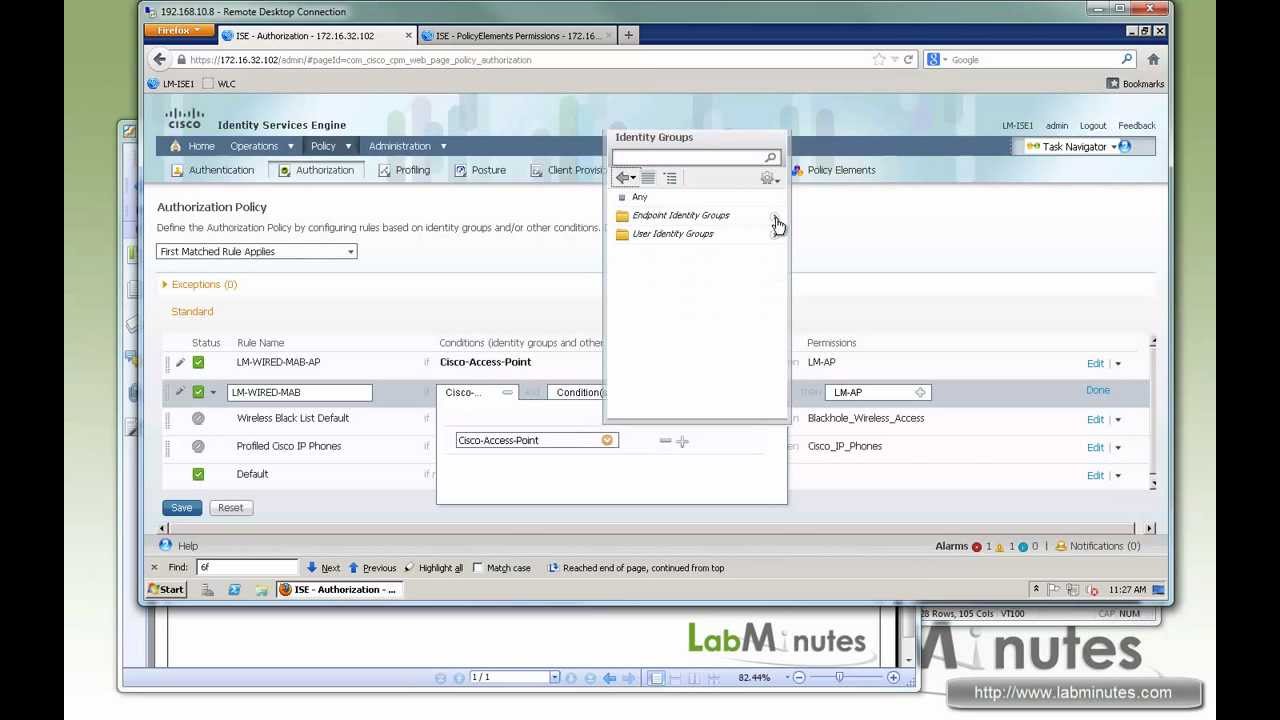Open Edit dropdown arrow for Blackhole_Wireless_Access row
The image size is (1280, 720).
(1118, 420)
